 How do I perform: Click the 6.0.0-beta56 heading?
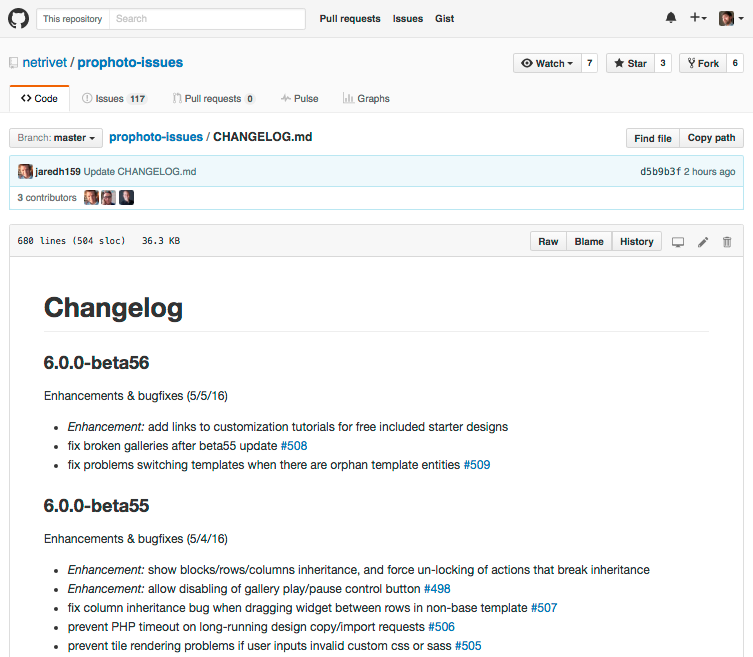[x=97, y=363]
